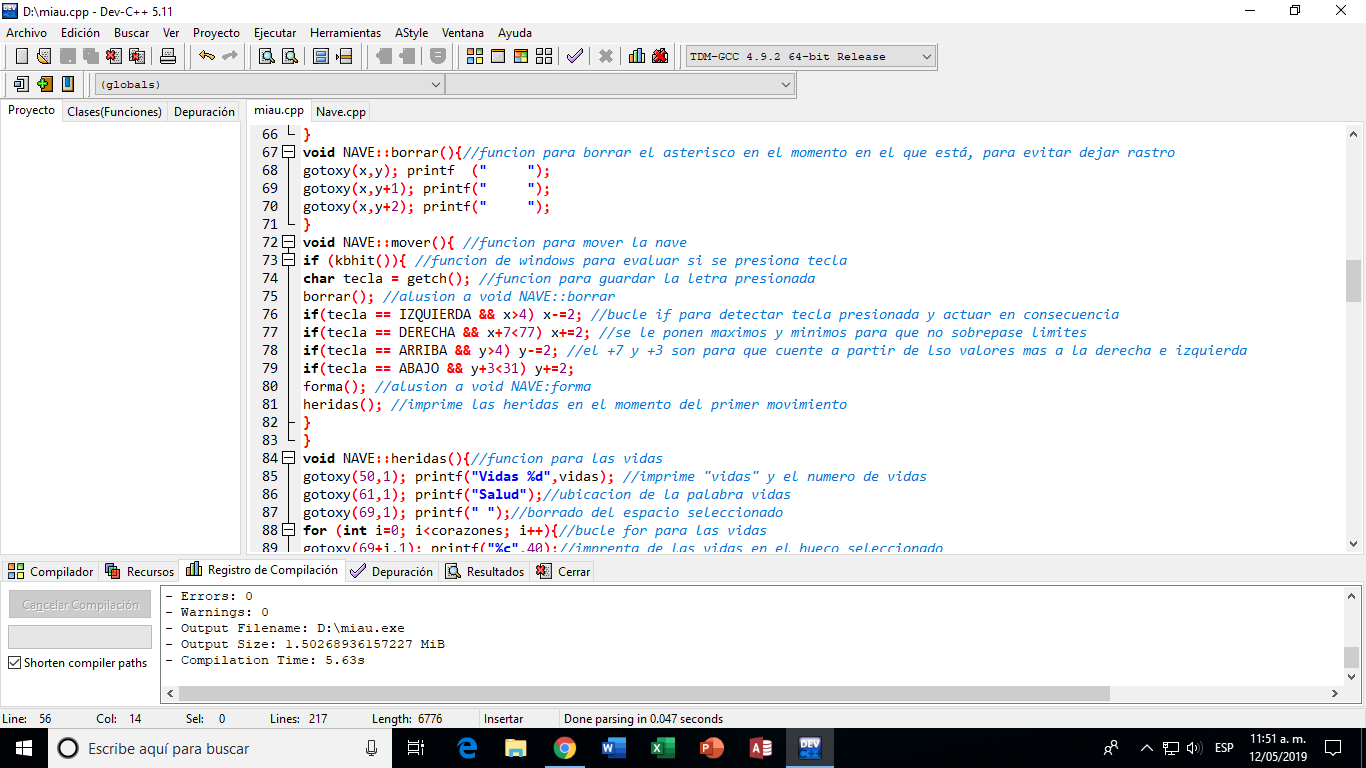The width and height of the screenshot is (1366, 768).
Task: Open the (globals) class dropdown
Action: [269, 85]
